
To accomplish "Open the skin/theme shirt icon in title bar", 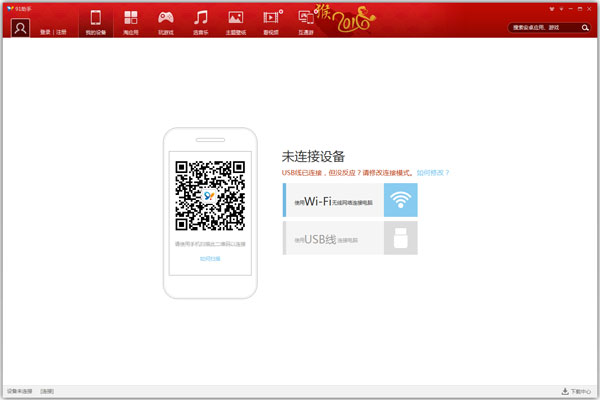I will (x=552, y=9).
